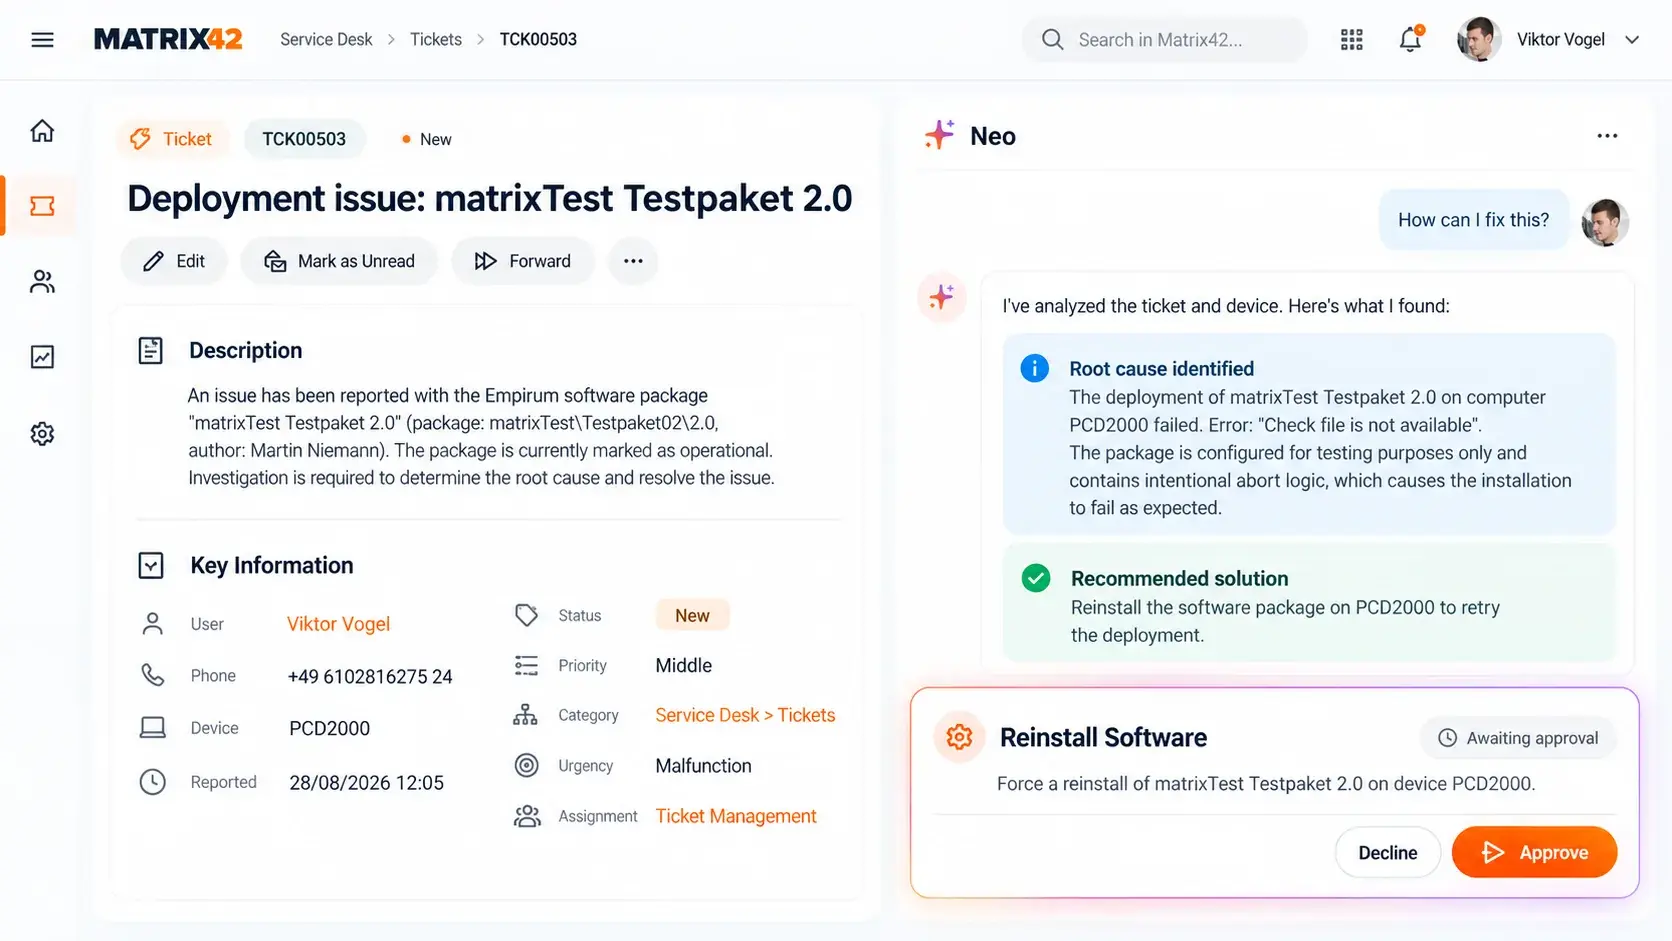1672x941 pixels.
Task: Select the urgency value Malfunction
Action: coord(703,766)
